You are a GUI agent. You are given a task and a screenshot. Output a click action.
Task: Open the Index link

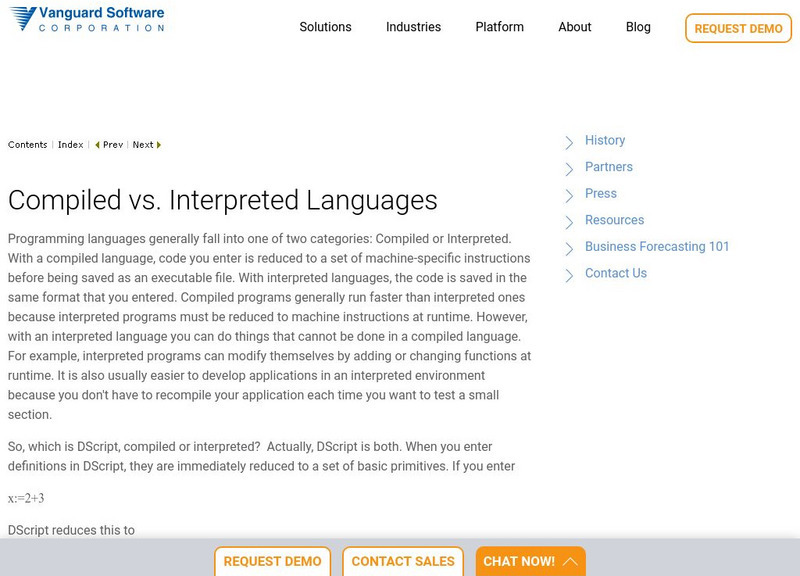pyautogui.click(x=70, y=145)
